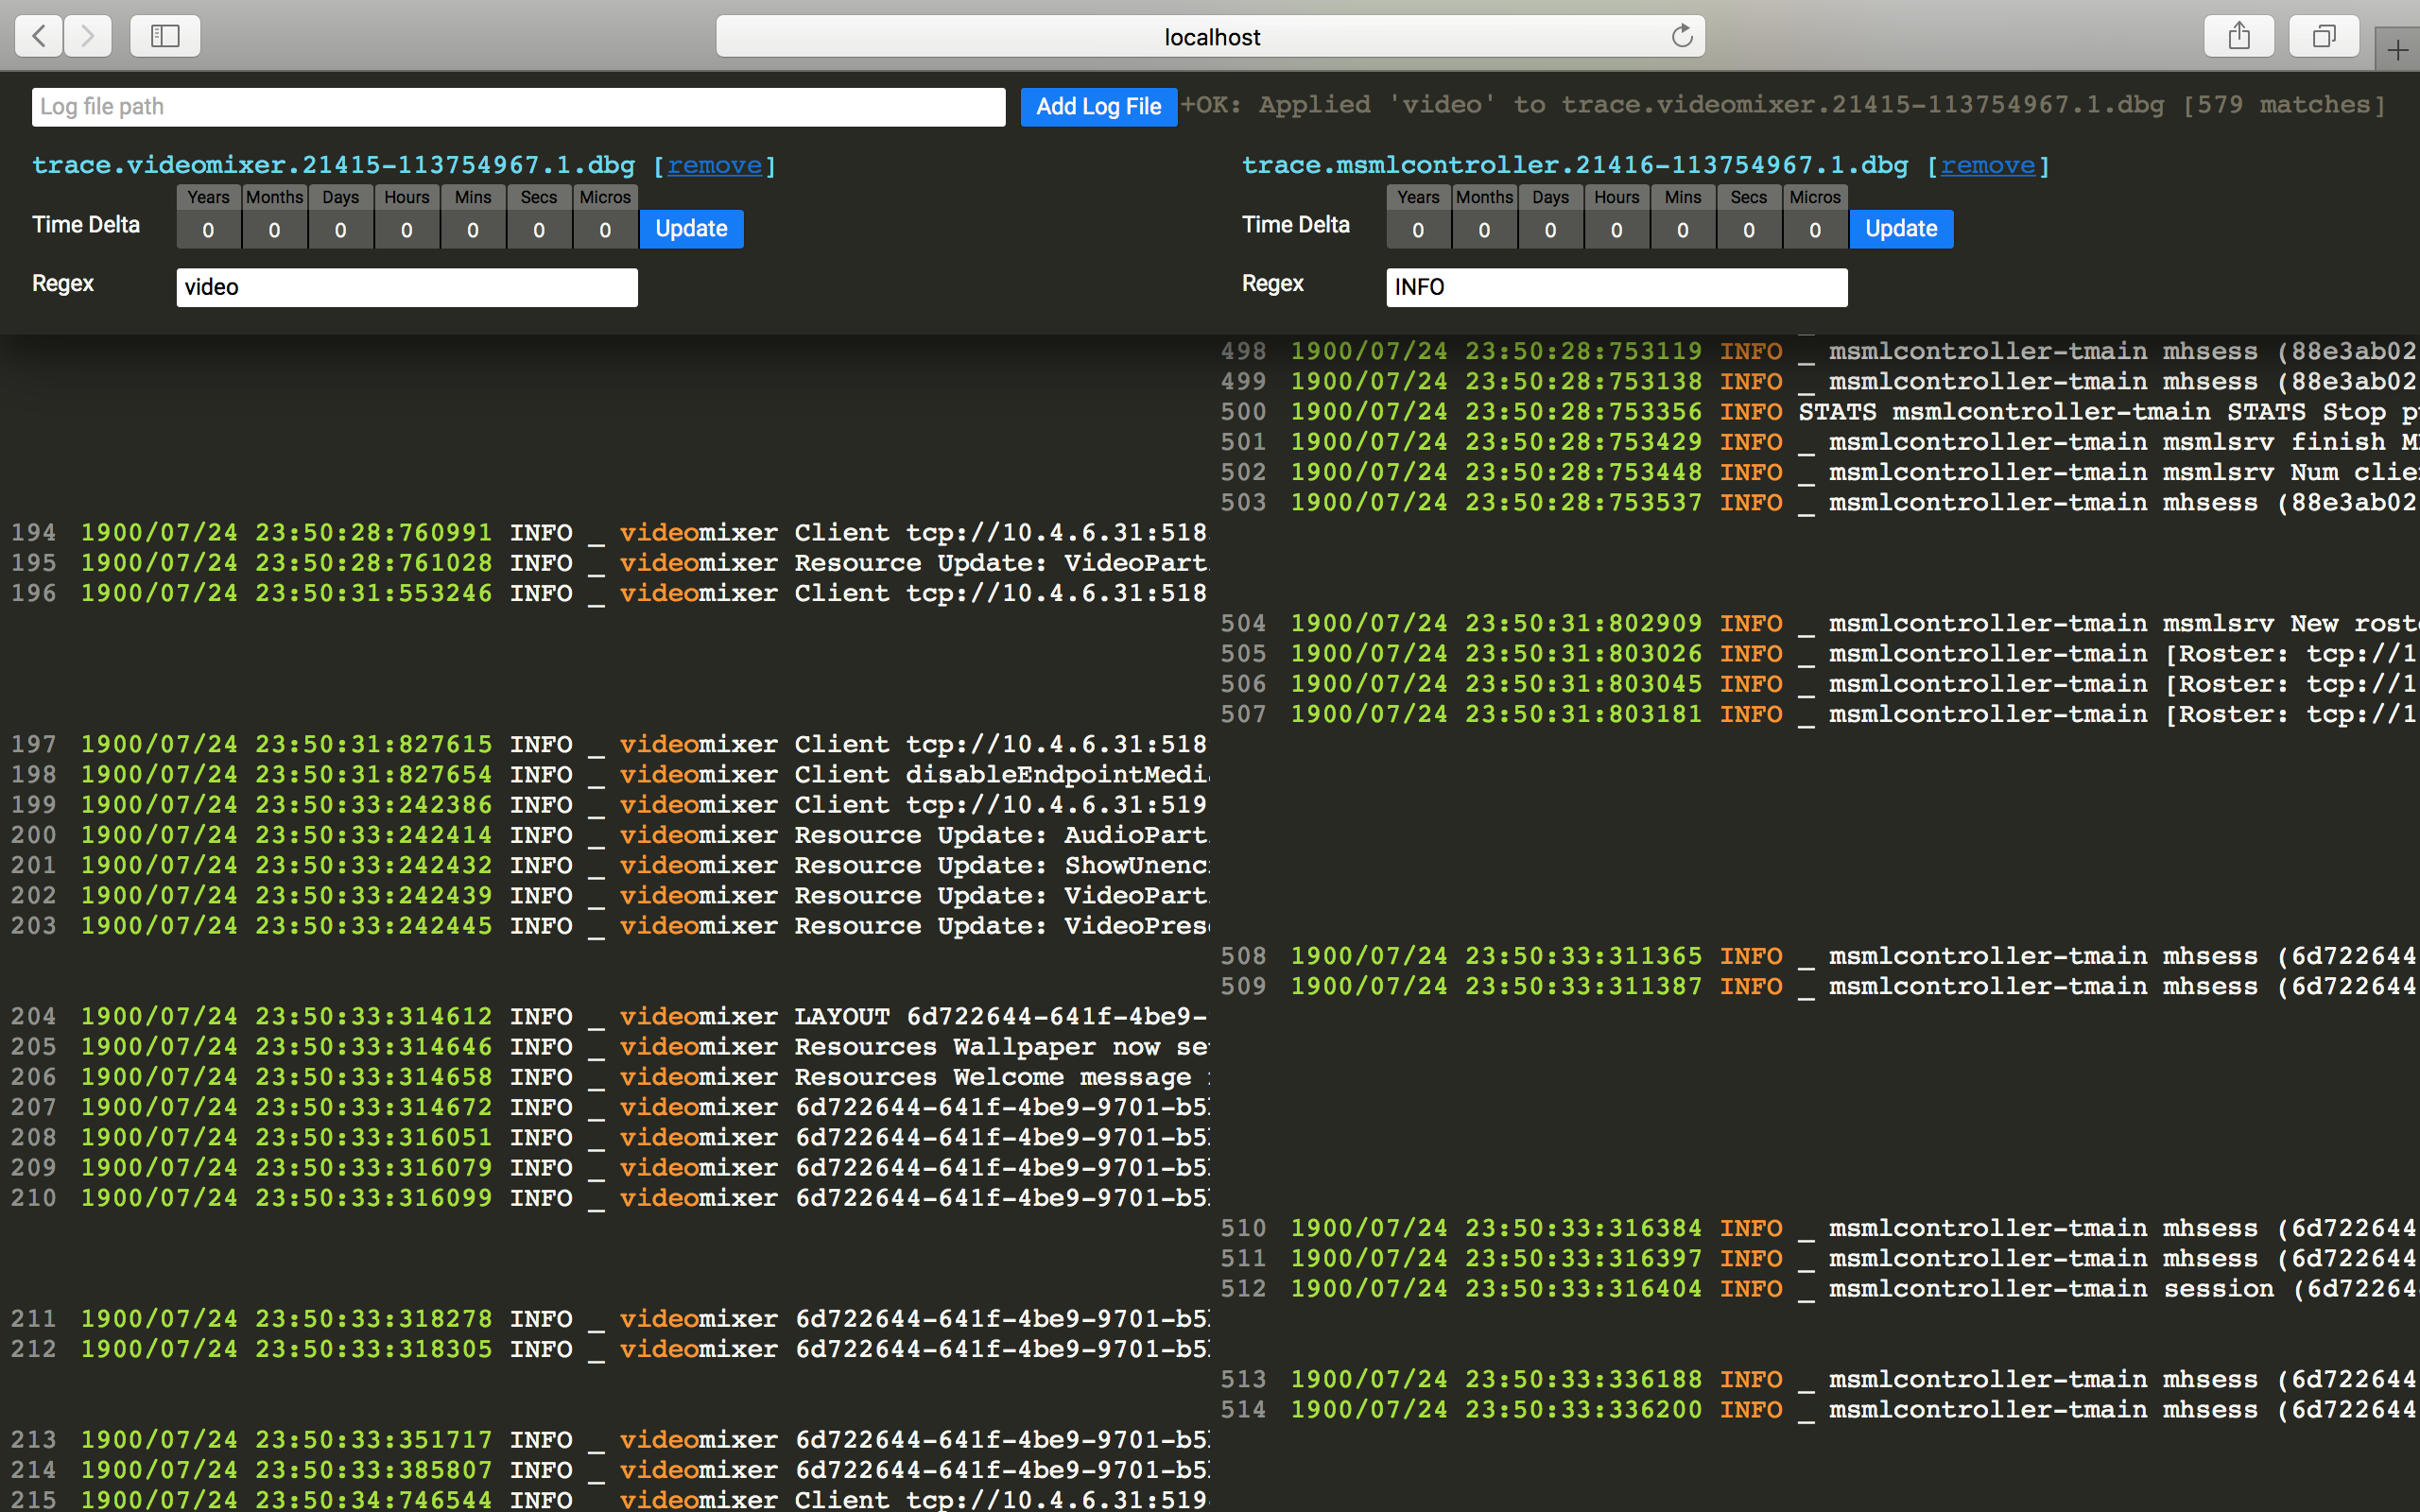Reload the localhost page
2420x1512 pixels.
(1681, 36)
